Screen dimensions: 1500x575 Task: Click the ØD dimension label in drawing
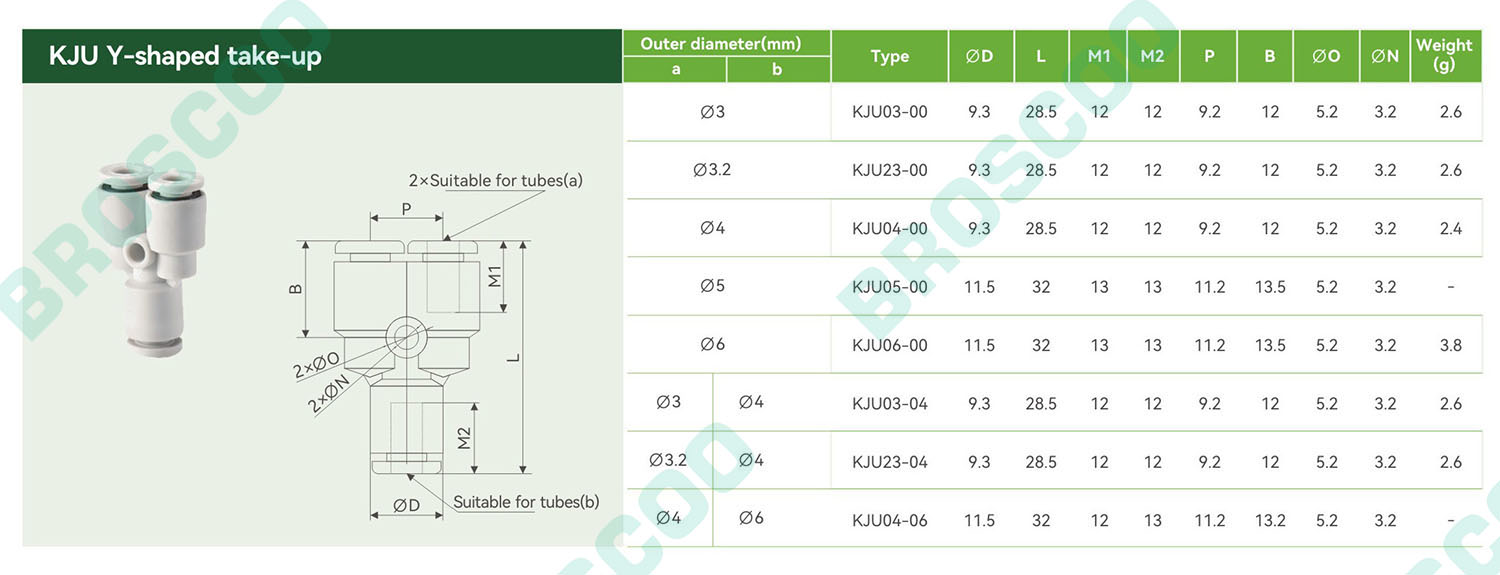coord(406,506)
